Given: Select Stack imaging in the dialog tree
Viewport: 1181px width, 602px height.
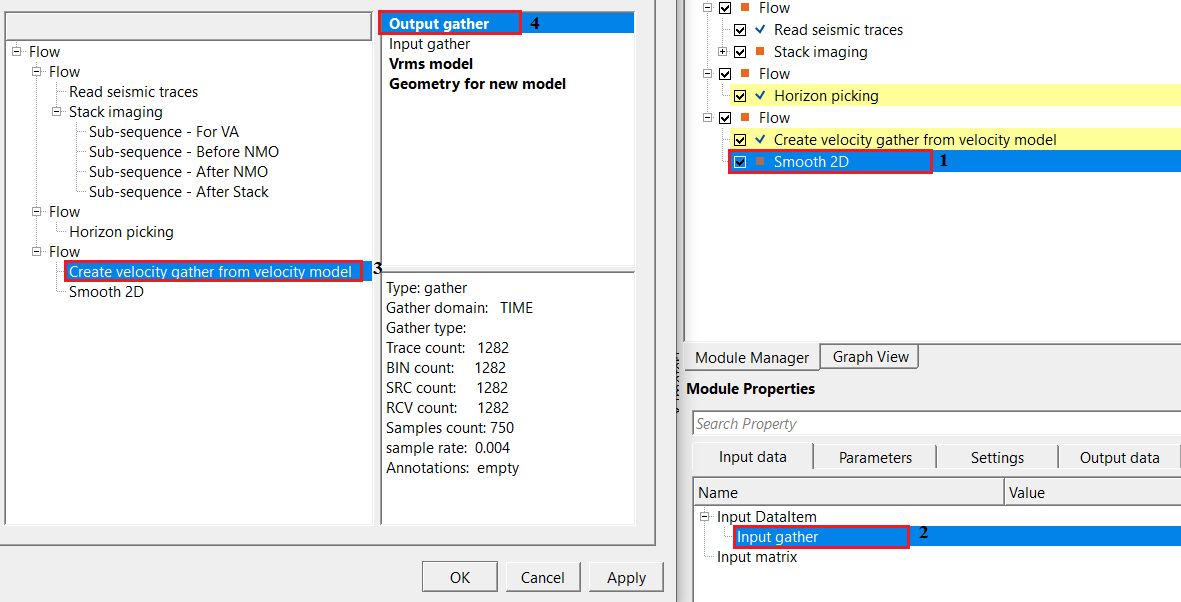Looking at the screenshot, I should point(115,112).
